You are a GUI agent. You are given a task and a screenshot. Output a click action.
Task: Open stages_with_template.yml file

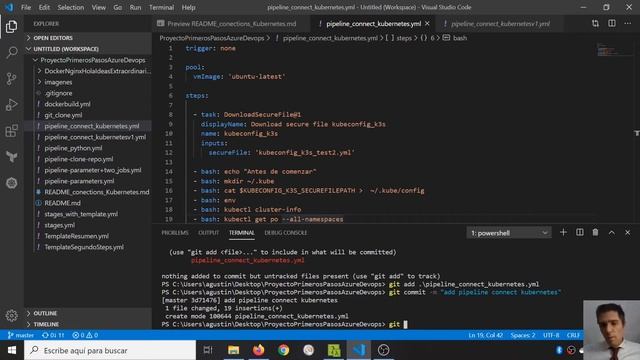(81, 214)
